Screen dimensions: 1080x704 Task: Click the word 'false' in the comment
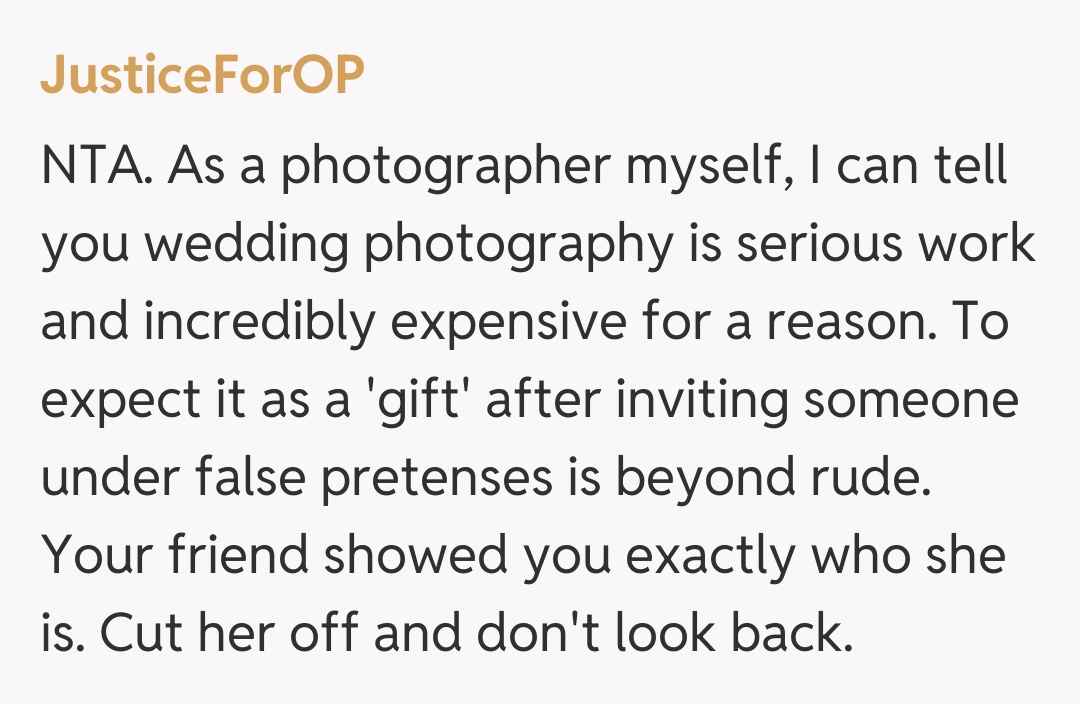237,479
